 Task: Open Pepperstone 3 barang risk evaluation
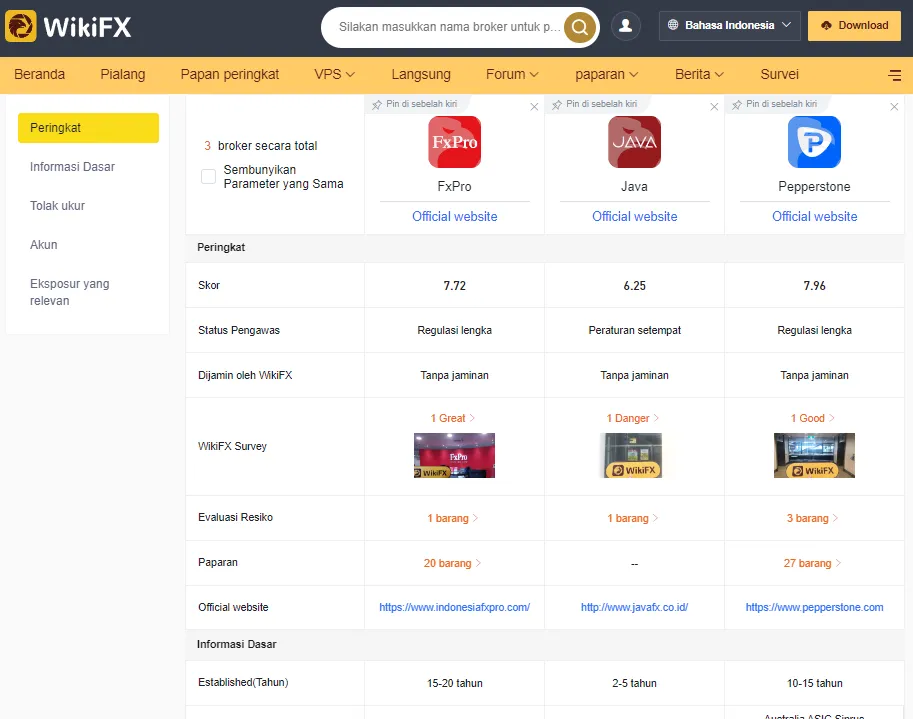pos(812,518)
